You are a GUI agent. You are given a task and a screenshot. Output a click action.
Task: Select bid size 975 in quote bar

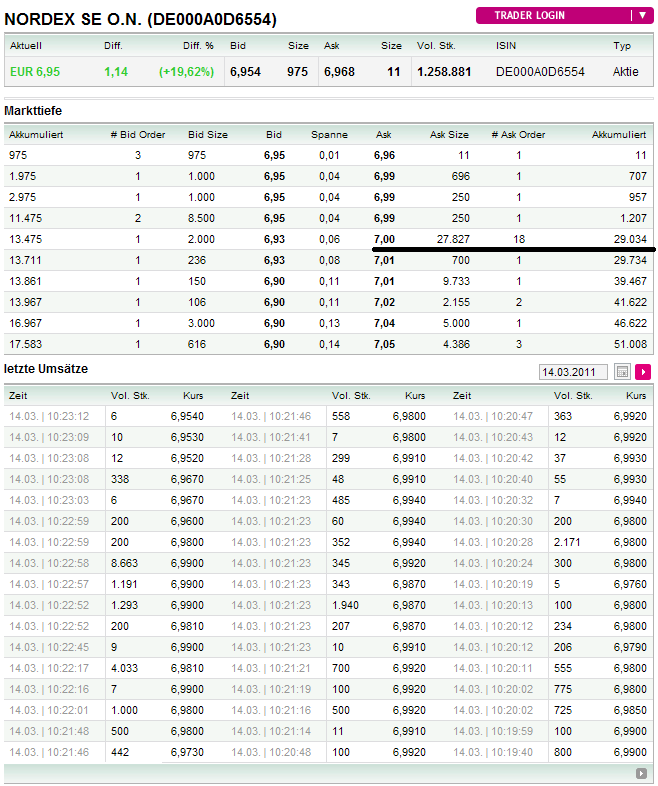point(297,72)
